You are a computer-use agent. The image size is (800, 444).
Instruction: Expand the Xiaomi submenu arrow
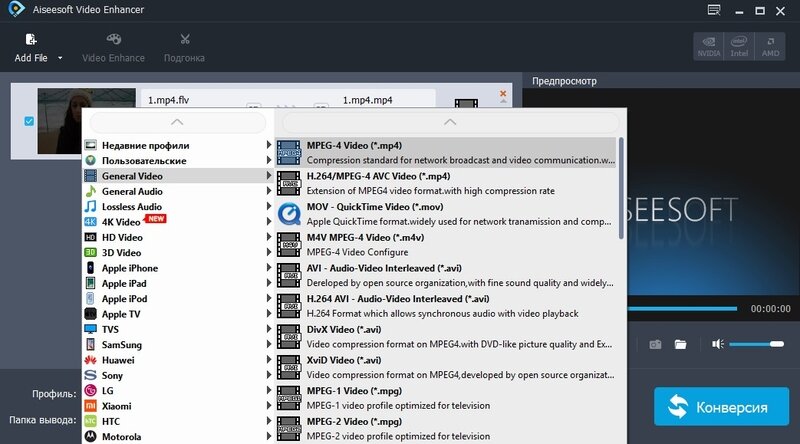(x=268, y=405)
